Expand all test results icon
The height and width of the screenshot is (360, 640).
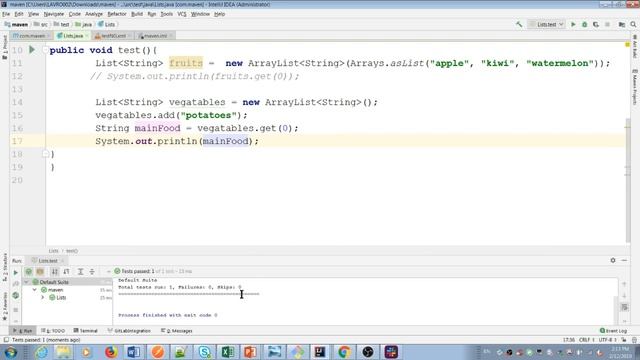coord(80,271)
